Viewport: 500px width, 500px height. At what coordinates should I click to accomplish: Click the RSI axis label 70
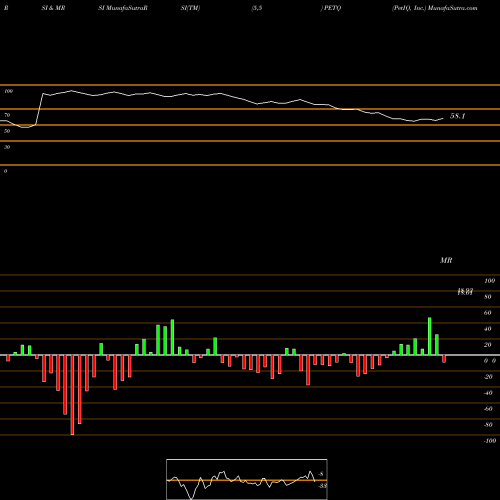click(7, 115)
